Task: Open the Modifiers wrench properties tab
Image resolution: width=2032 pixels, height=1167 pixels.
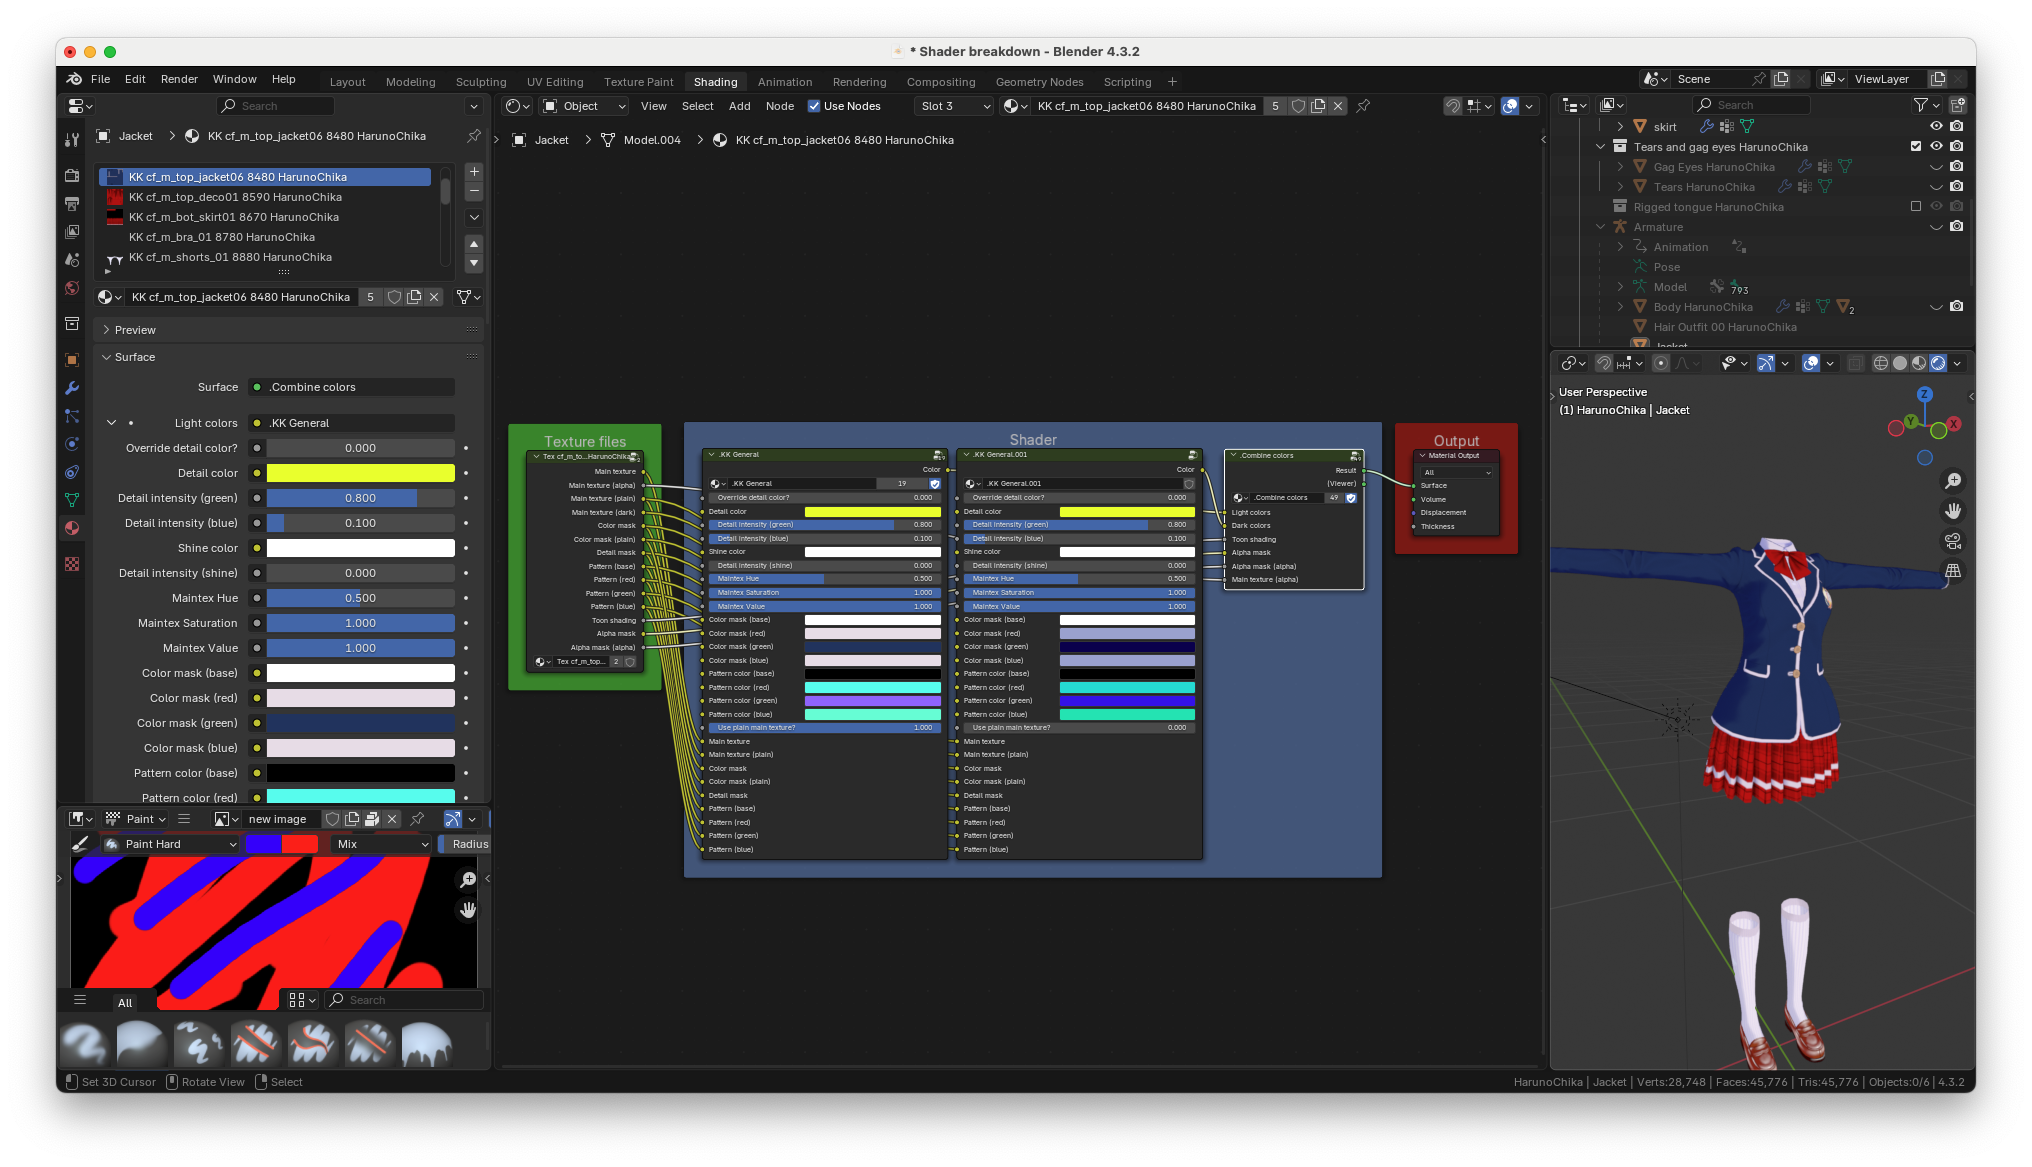Action: coord(72,388)
